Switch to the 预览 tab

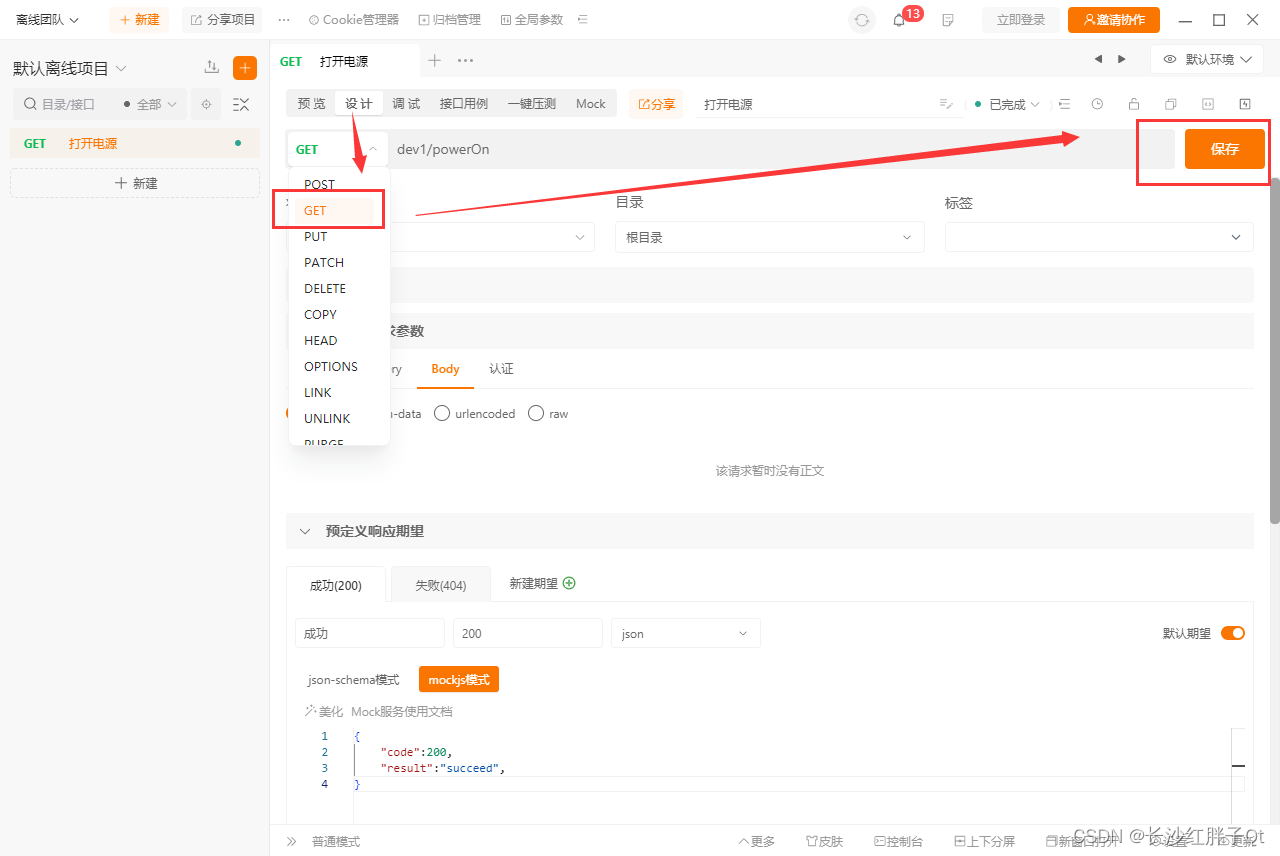[311, 104]
